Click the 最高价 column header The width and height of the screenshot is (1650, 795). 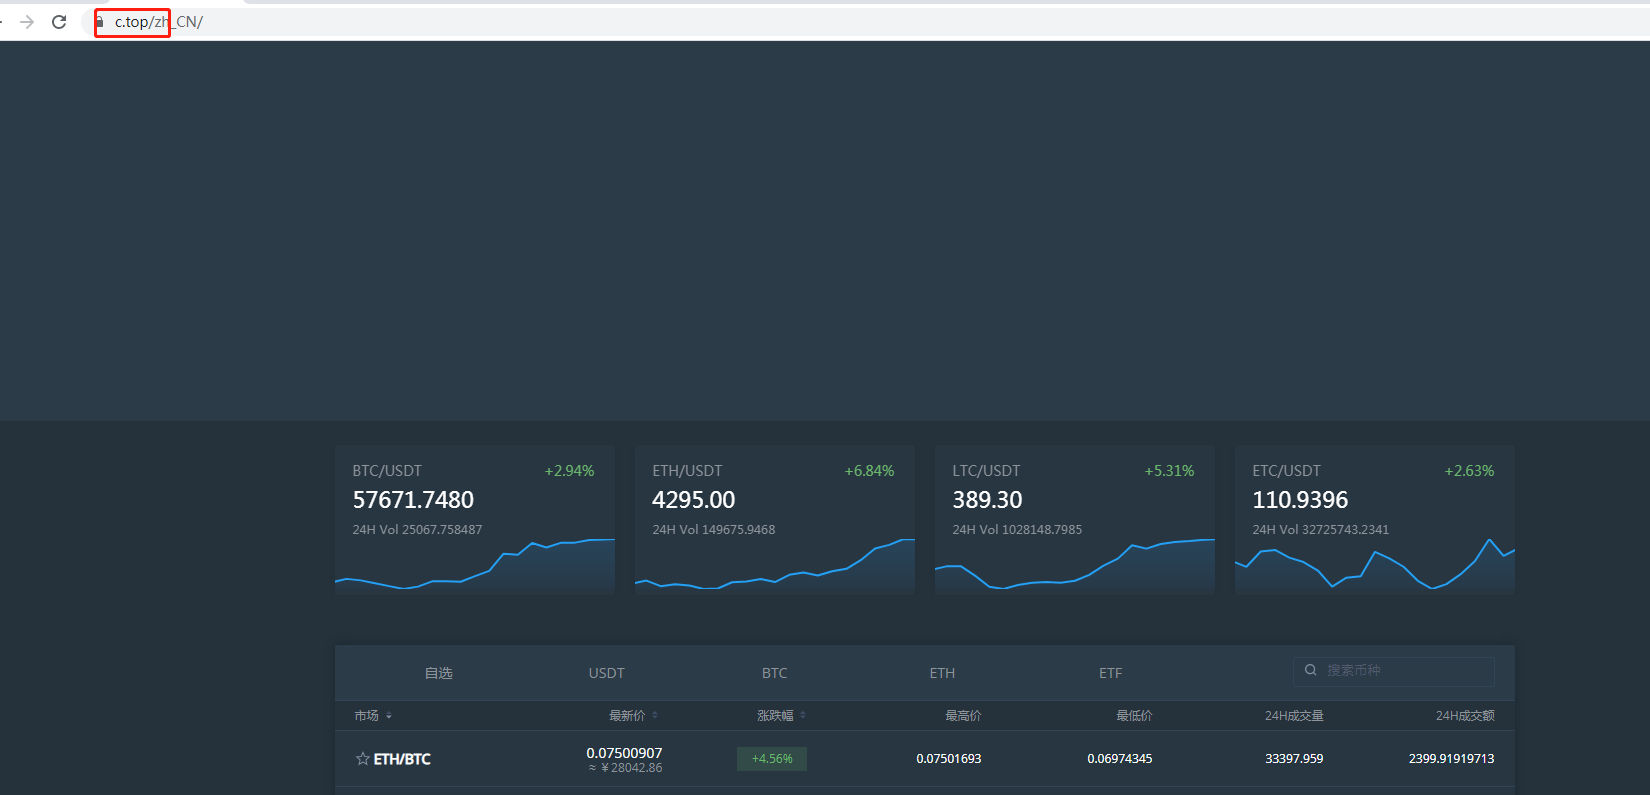point(963,716)
